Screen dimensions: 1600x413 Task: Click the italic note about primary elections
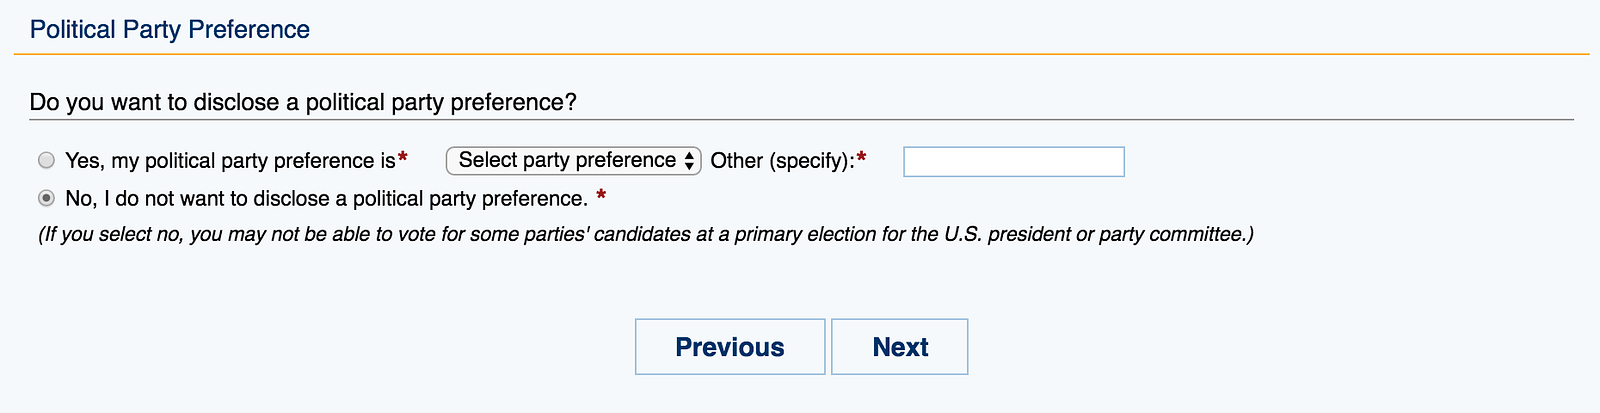(645, 234)
